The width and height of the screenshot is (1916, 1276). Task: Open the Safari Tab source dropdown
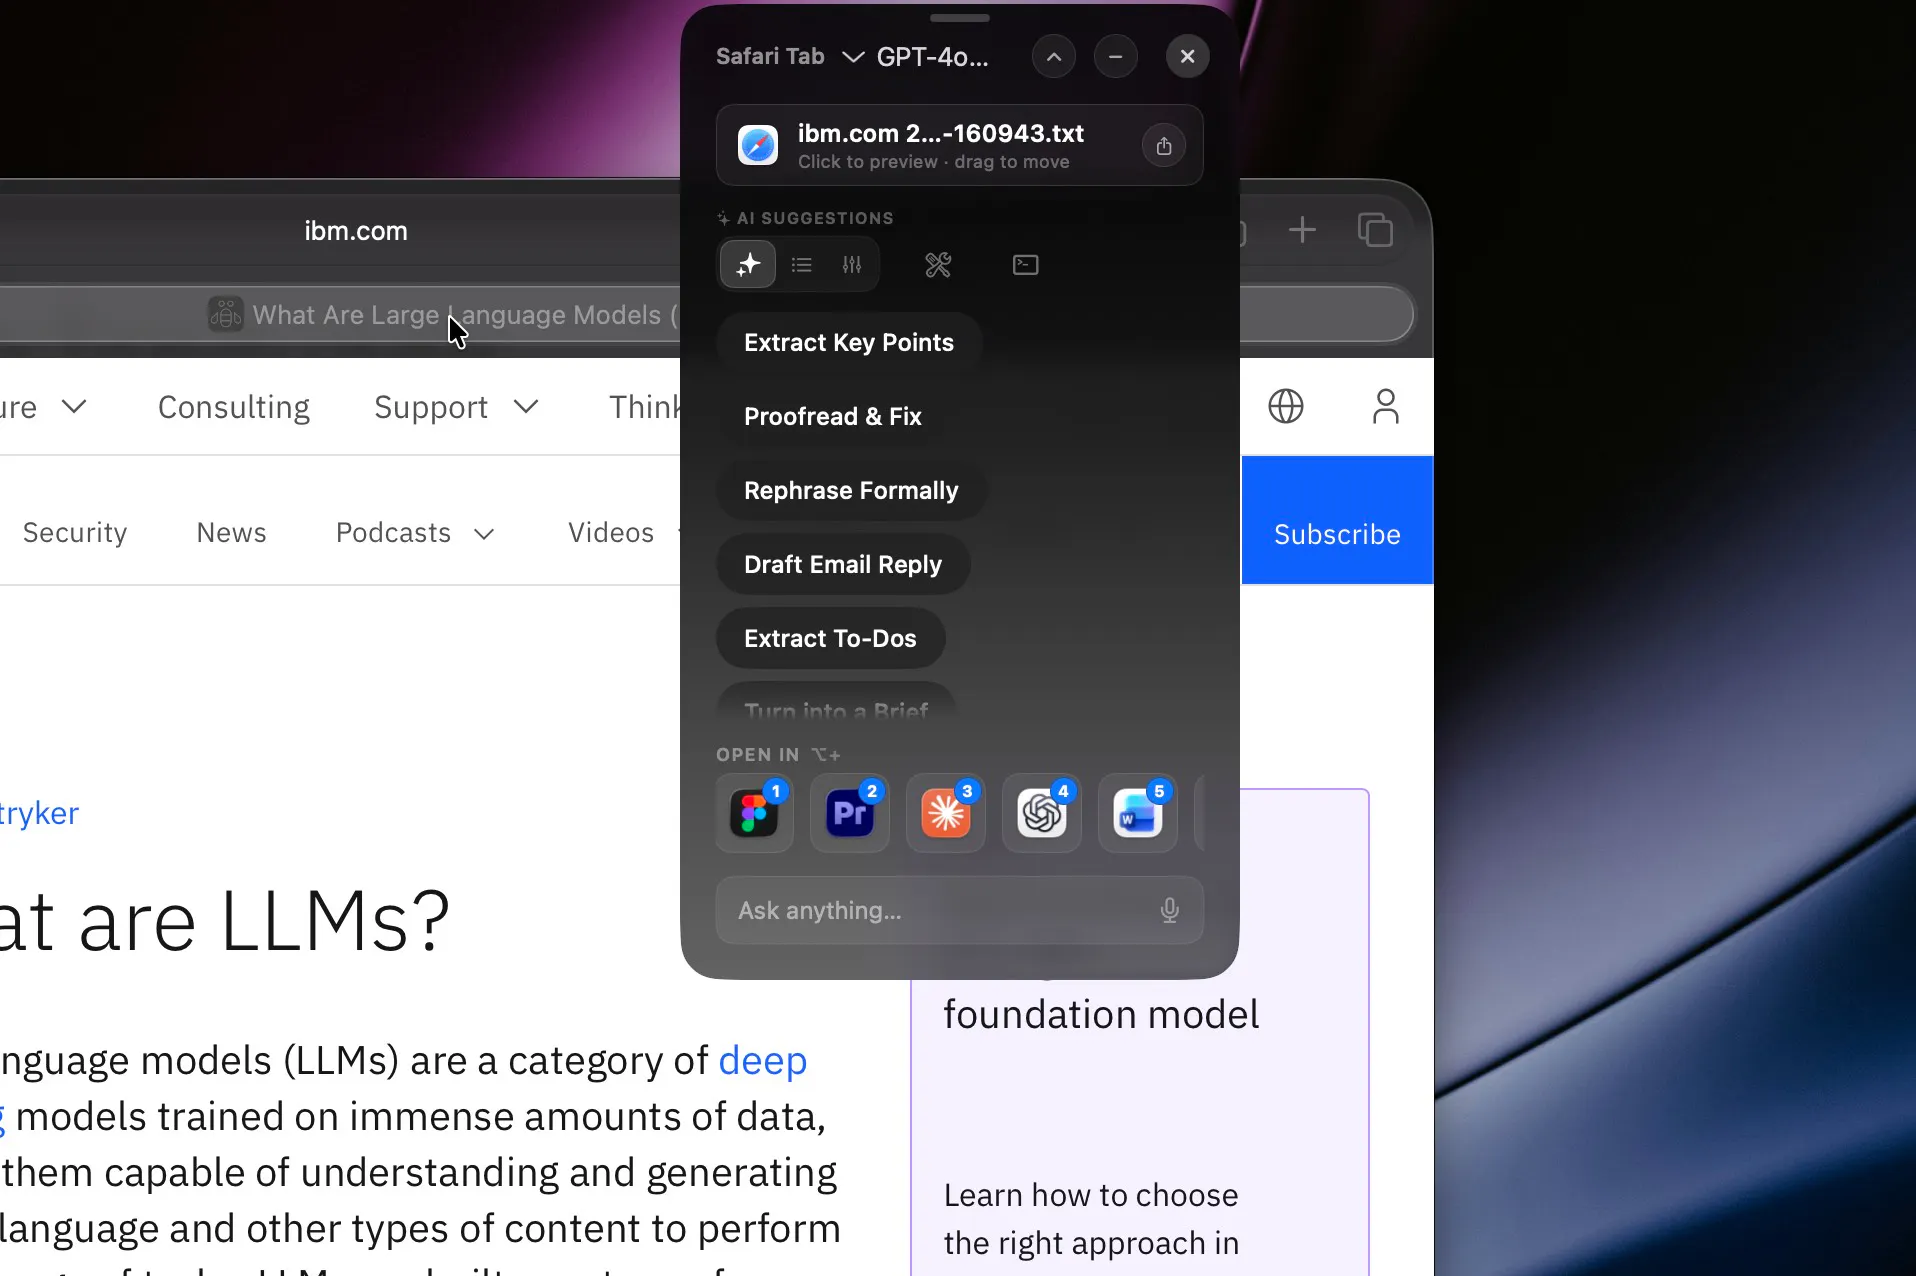789,57
